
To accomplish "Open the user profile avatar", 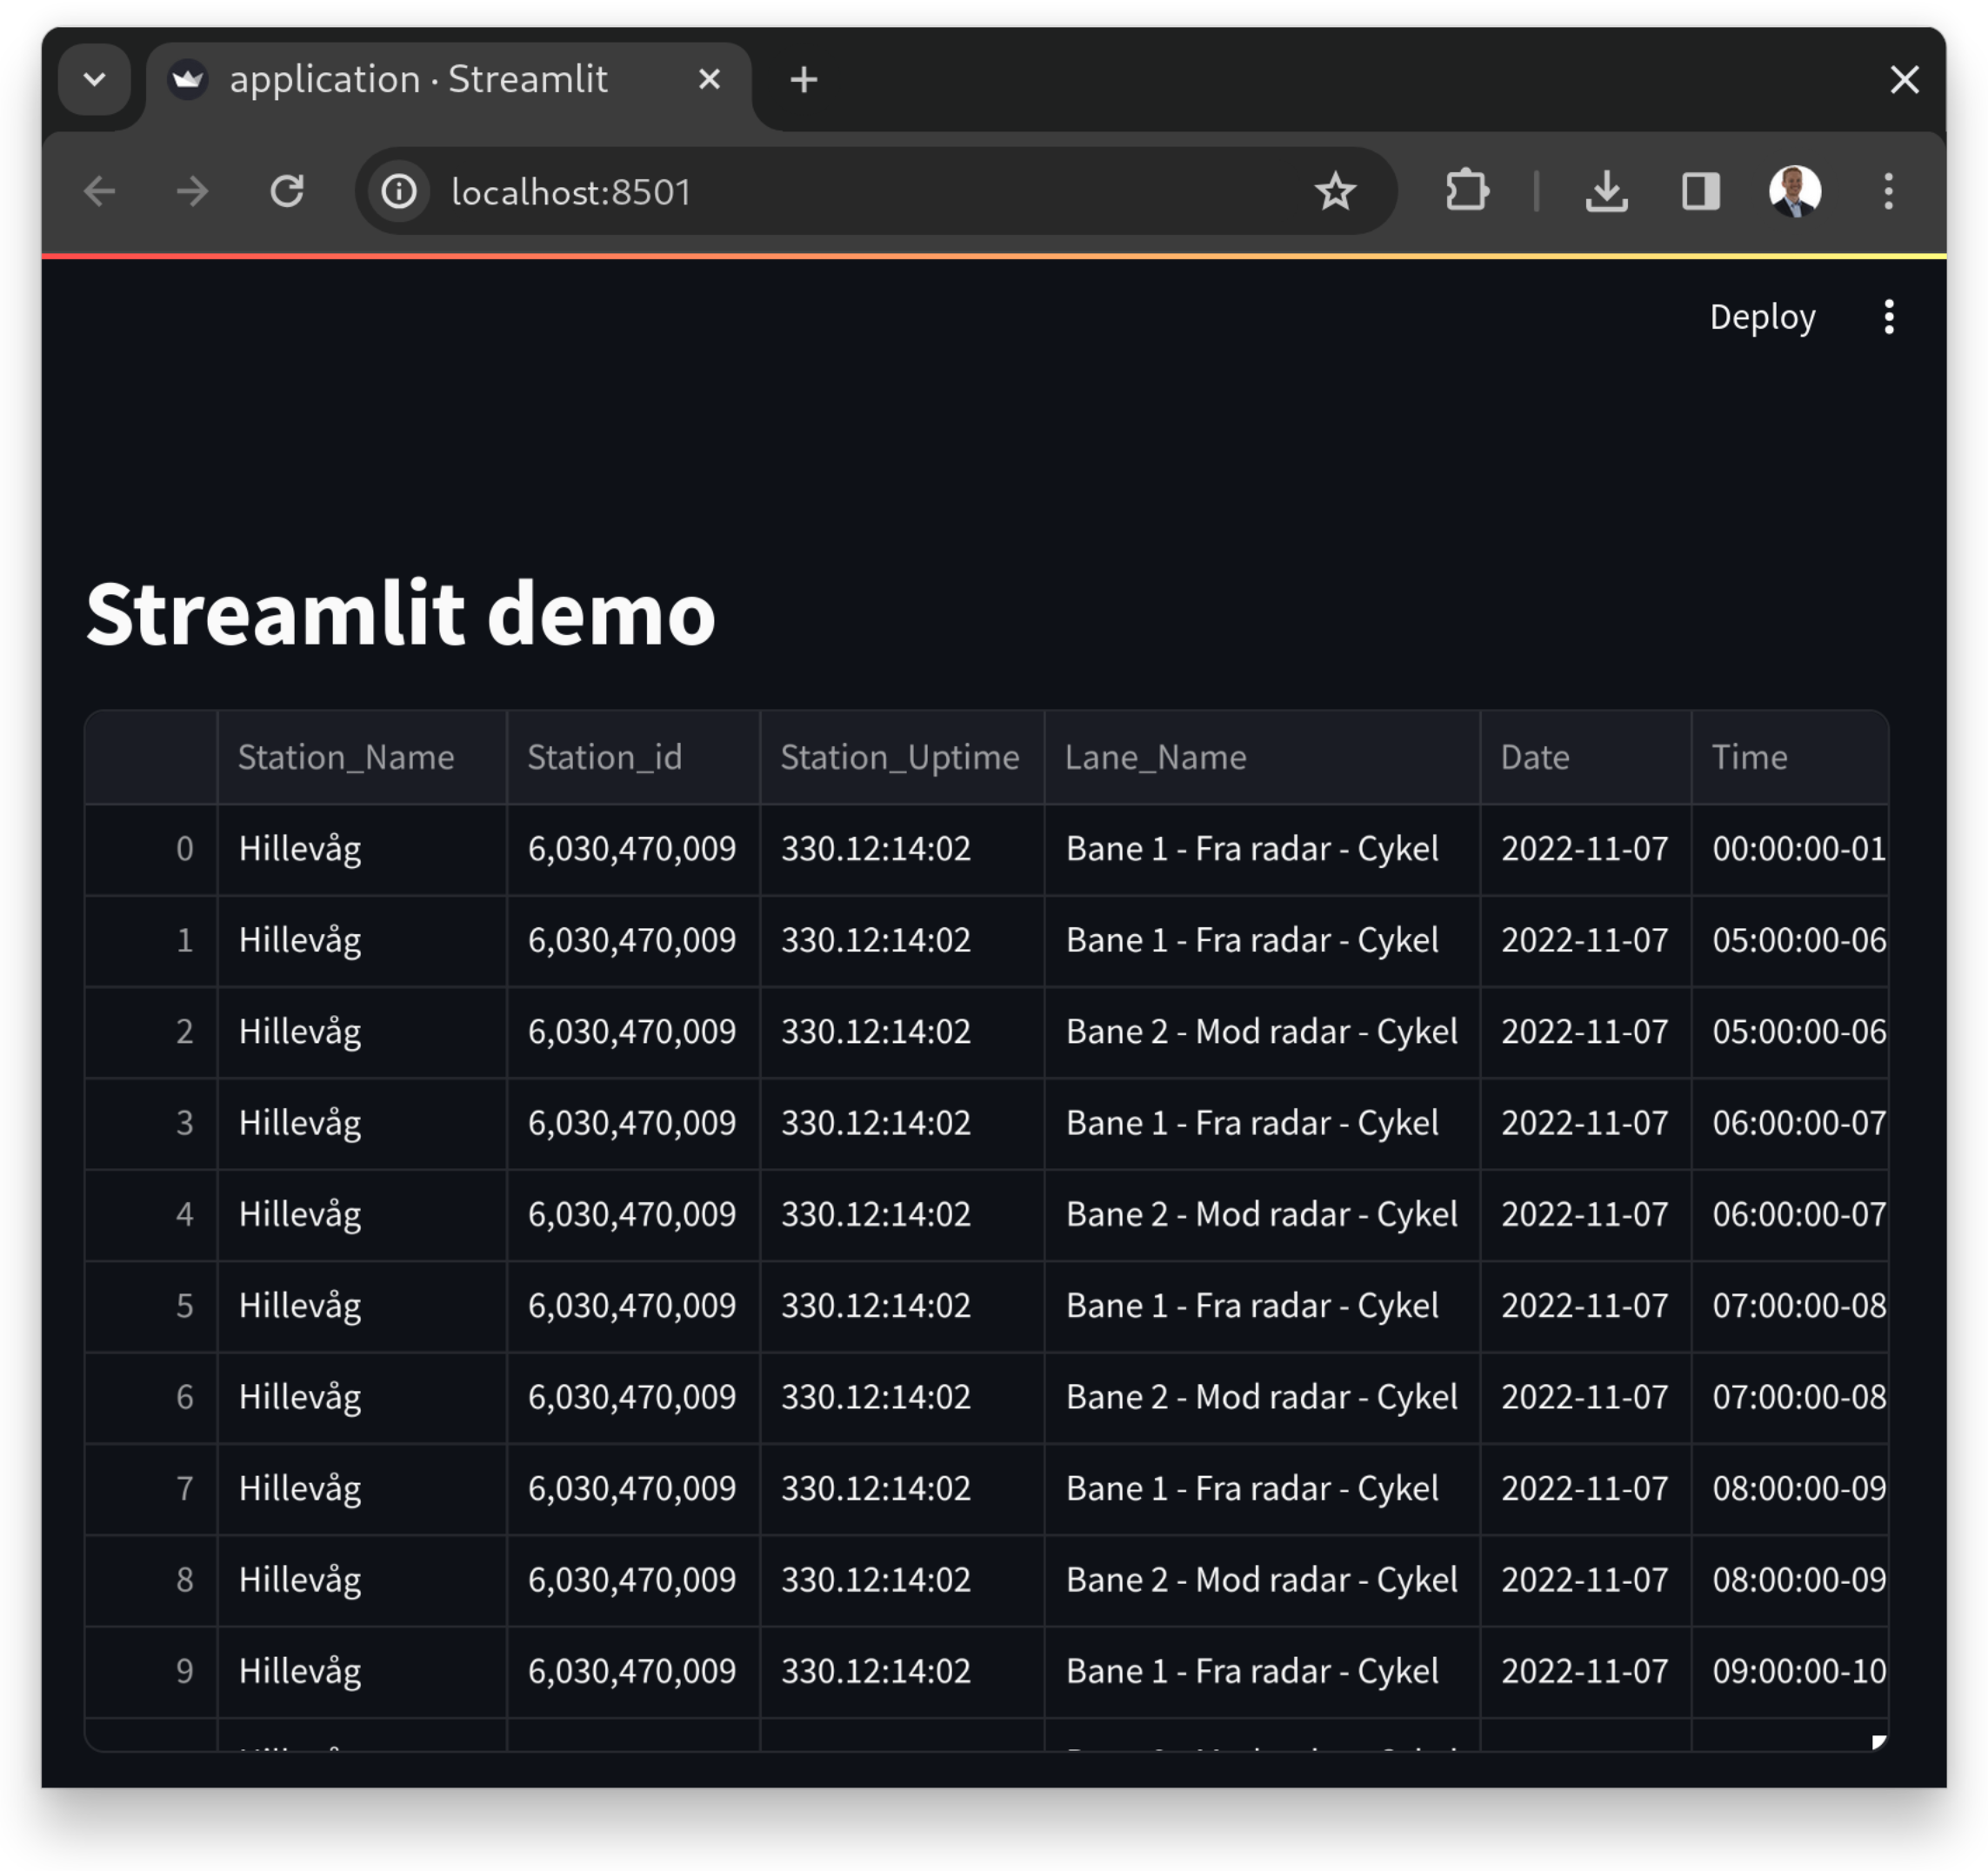I will coord(1795,191).
